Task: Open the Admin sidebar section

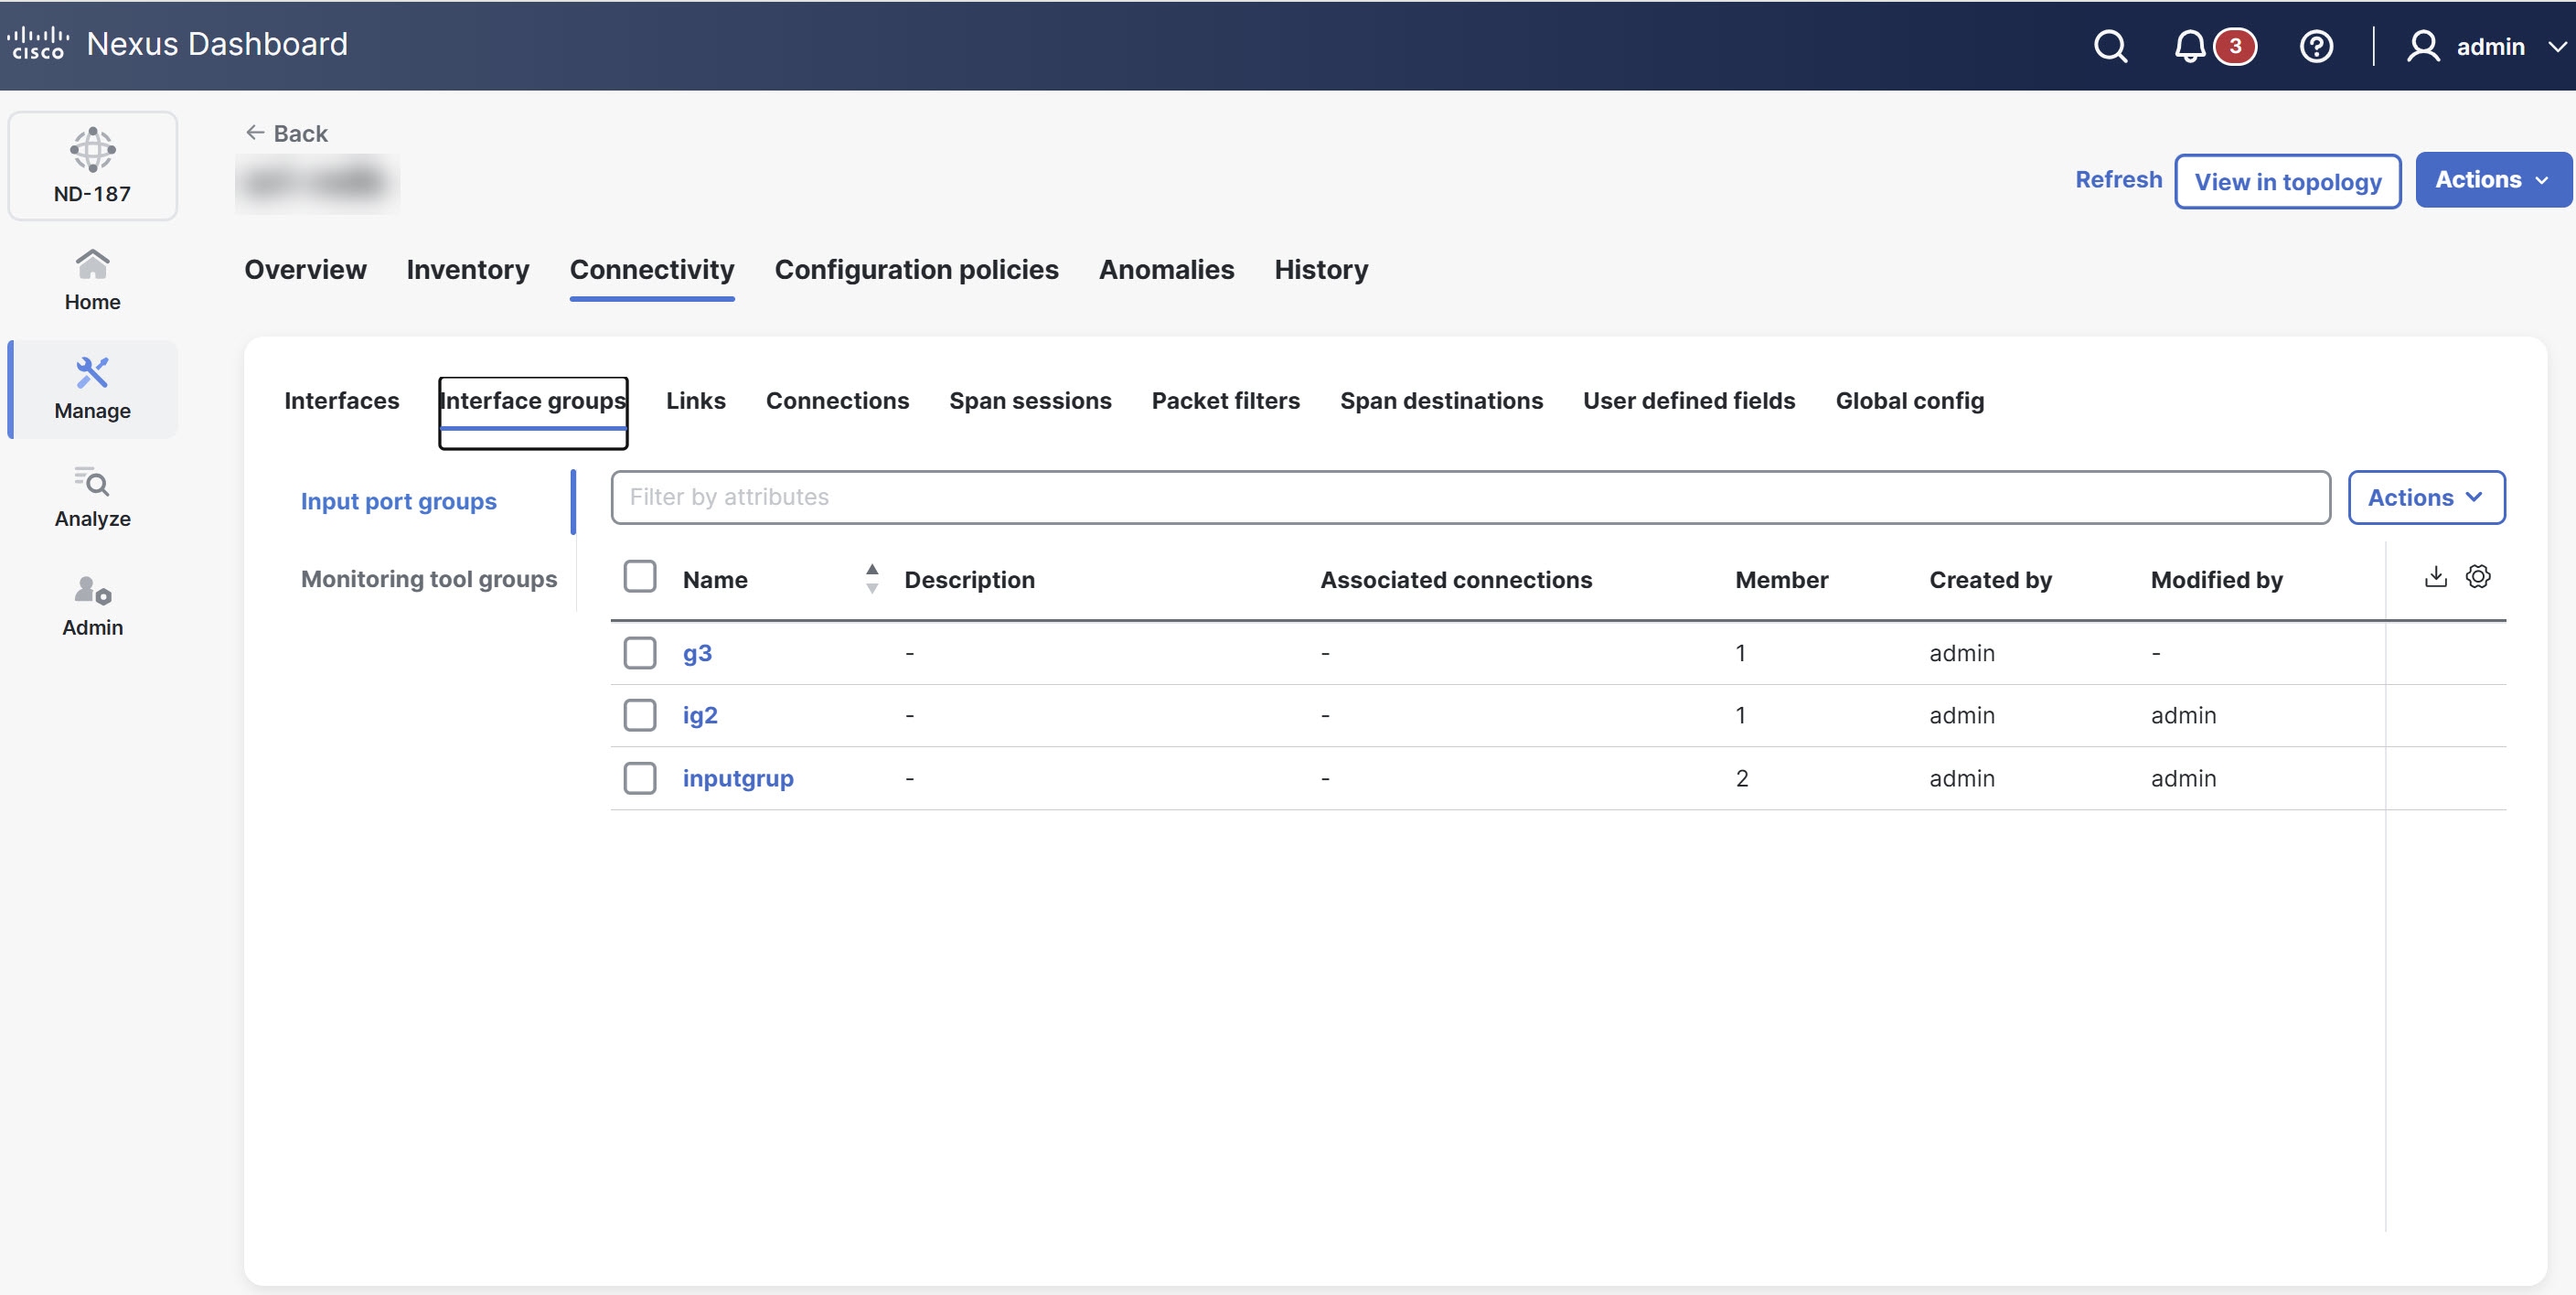Action: (x=92, y=606)
